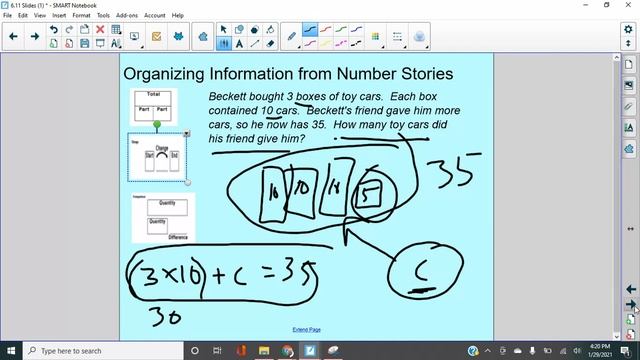Open the File menu
The width and height of the screenshot is (640, 360).
[x=7, y=15]
